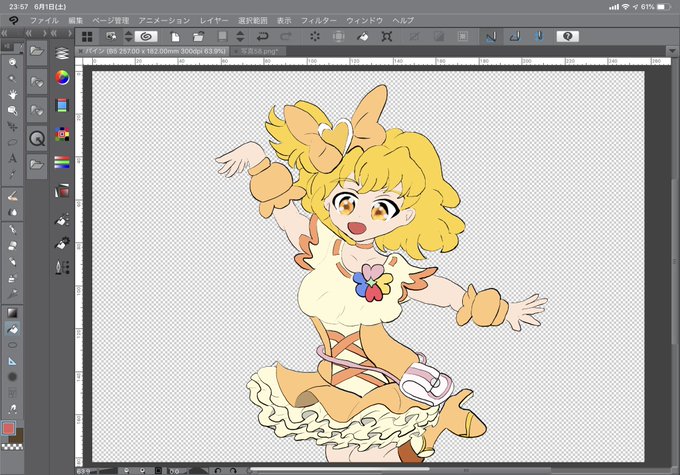Create a new document with the page icon

pyautogui.click(x=175, y=37)
